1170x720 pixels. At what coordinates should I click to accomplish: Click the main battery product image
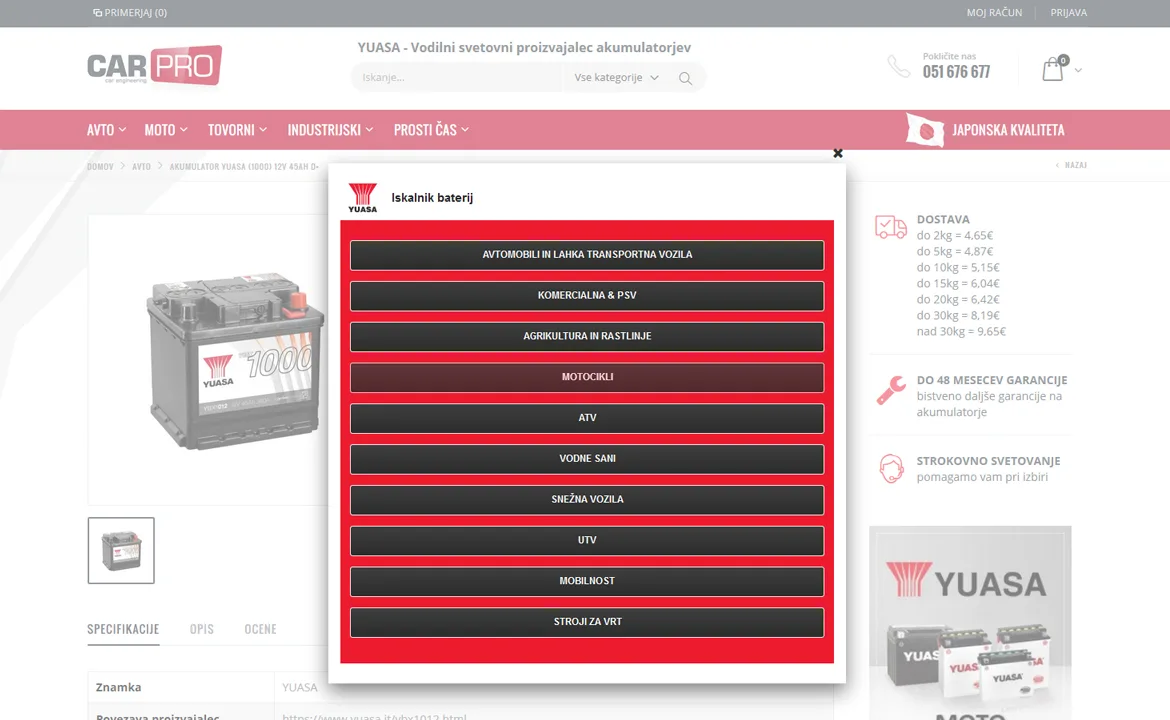click(x=235, y=360)
